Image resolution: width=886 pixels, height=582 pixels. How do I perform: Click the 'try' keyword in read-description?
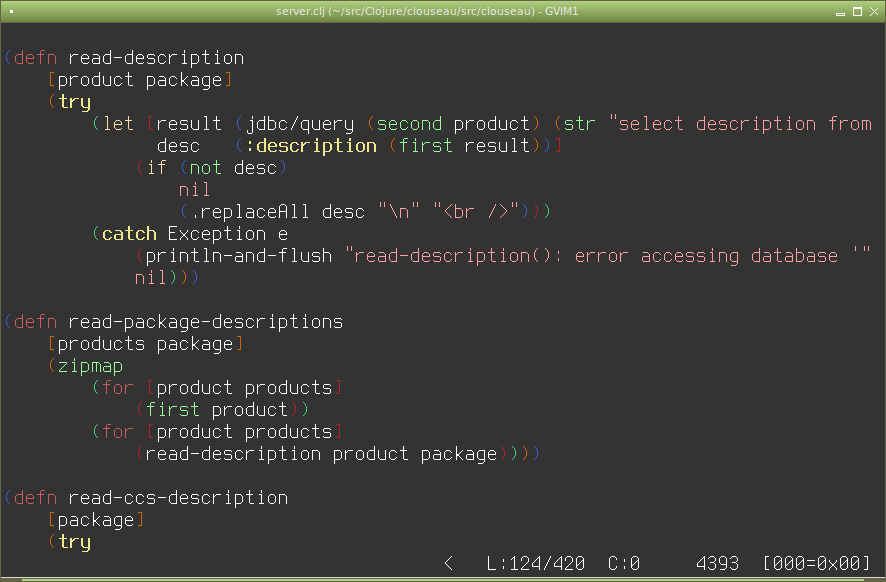click(x=75, y=102)
